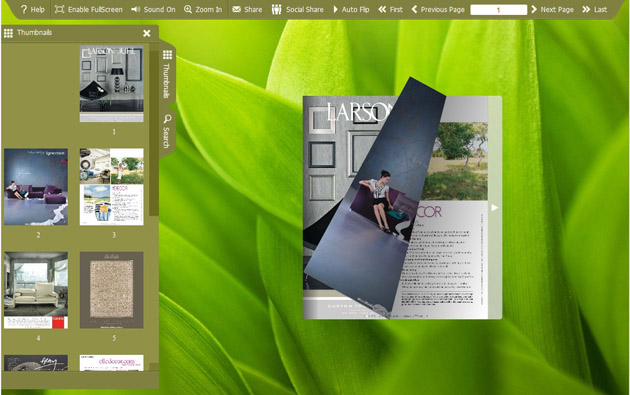Screen dimensions: 630x395
Task: Click the magnifier Zoom icon
Action: (x=188, y=9)
